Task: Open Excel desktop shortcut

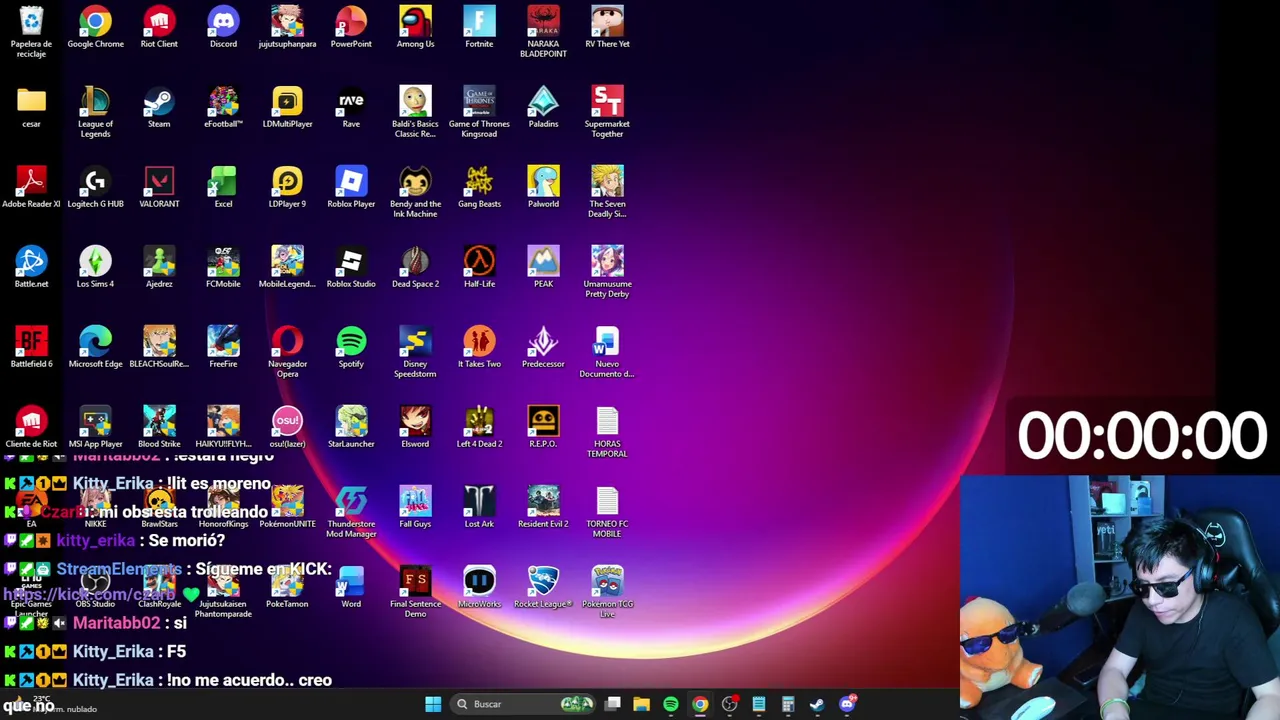Action: [223, 187]
